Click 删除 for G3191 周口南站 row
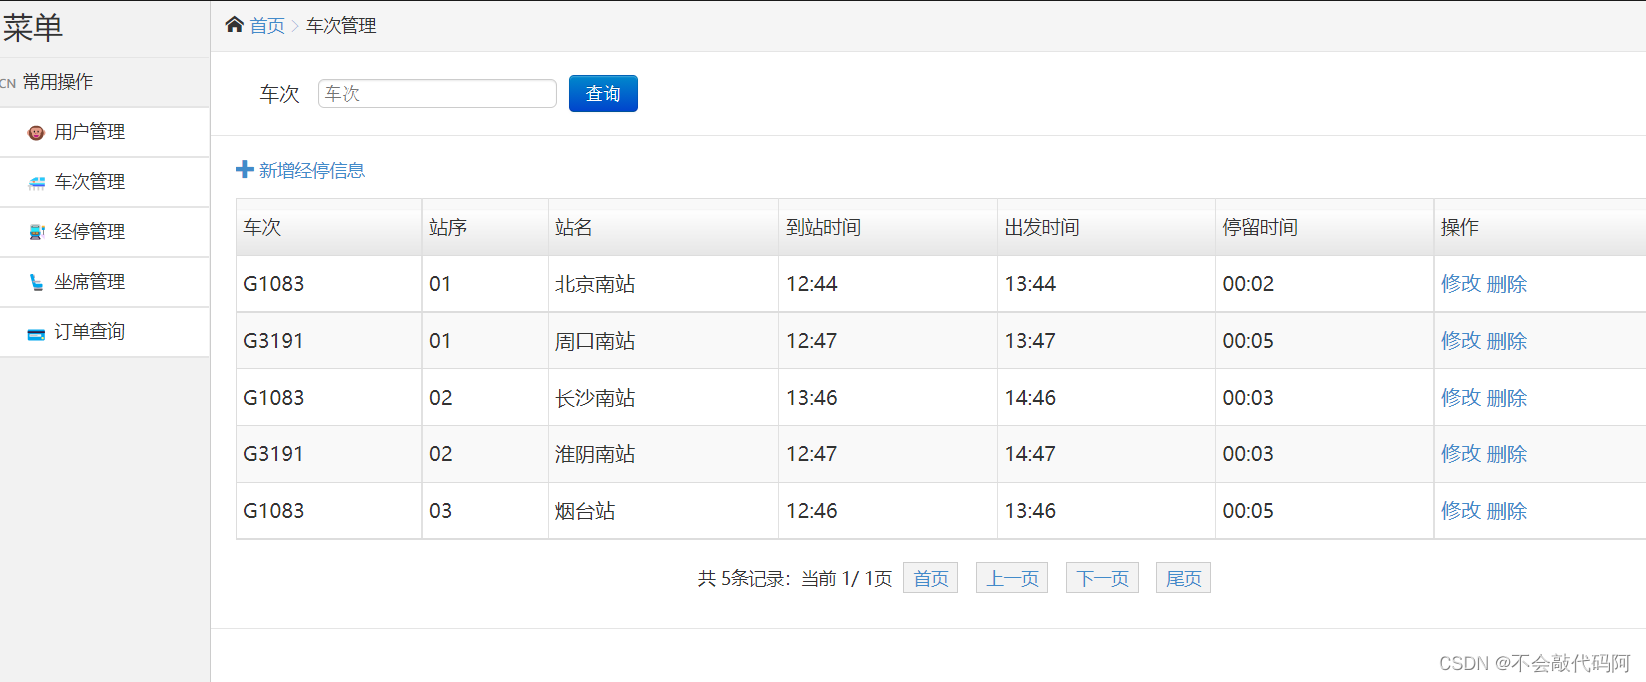This screenshot has width=1646, height=682. (1507, 341)
